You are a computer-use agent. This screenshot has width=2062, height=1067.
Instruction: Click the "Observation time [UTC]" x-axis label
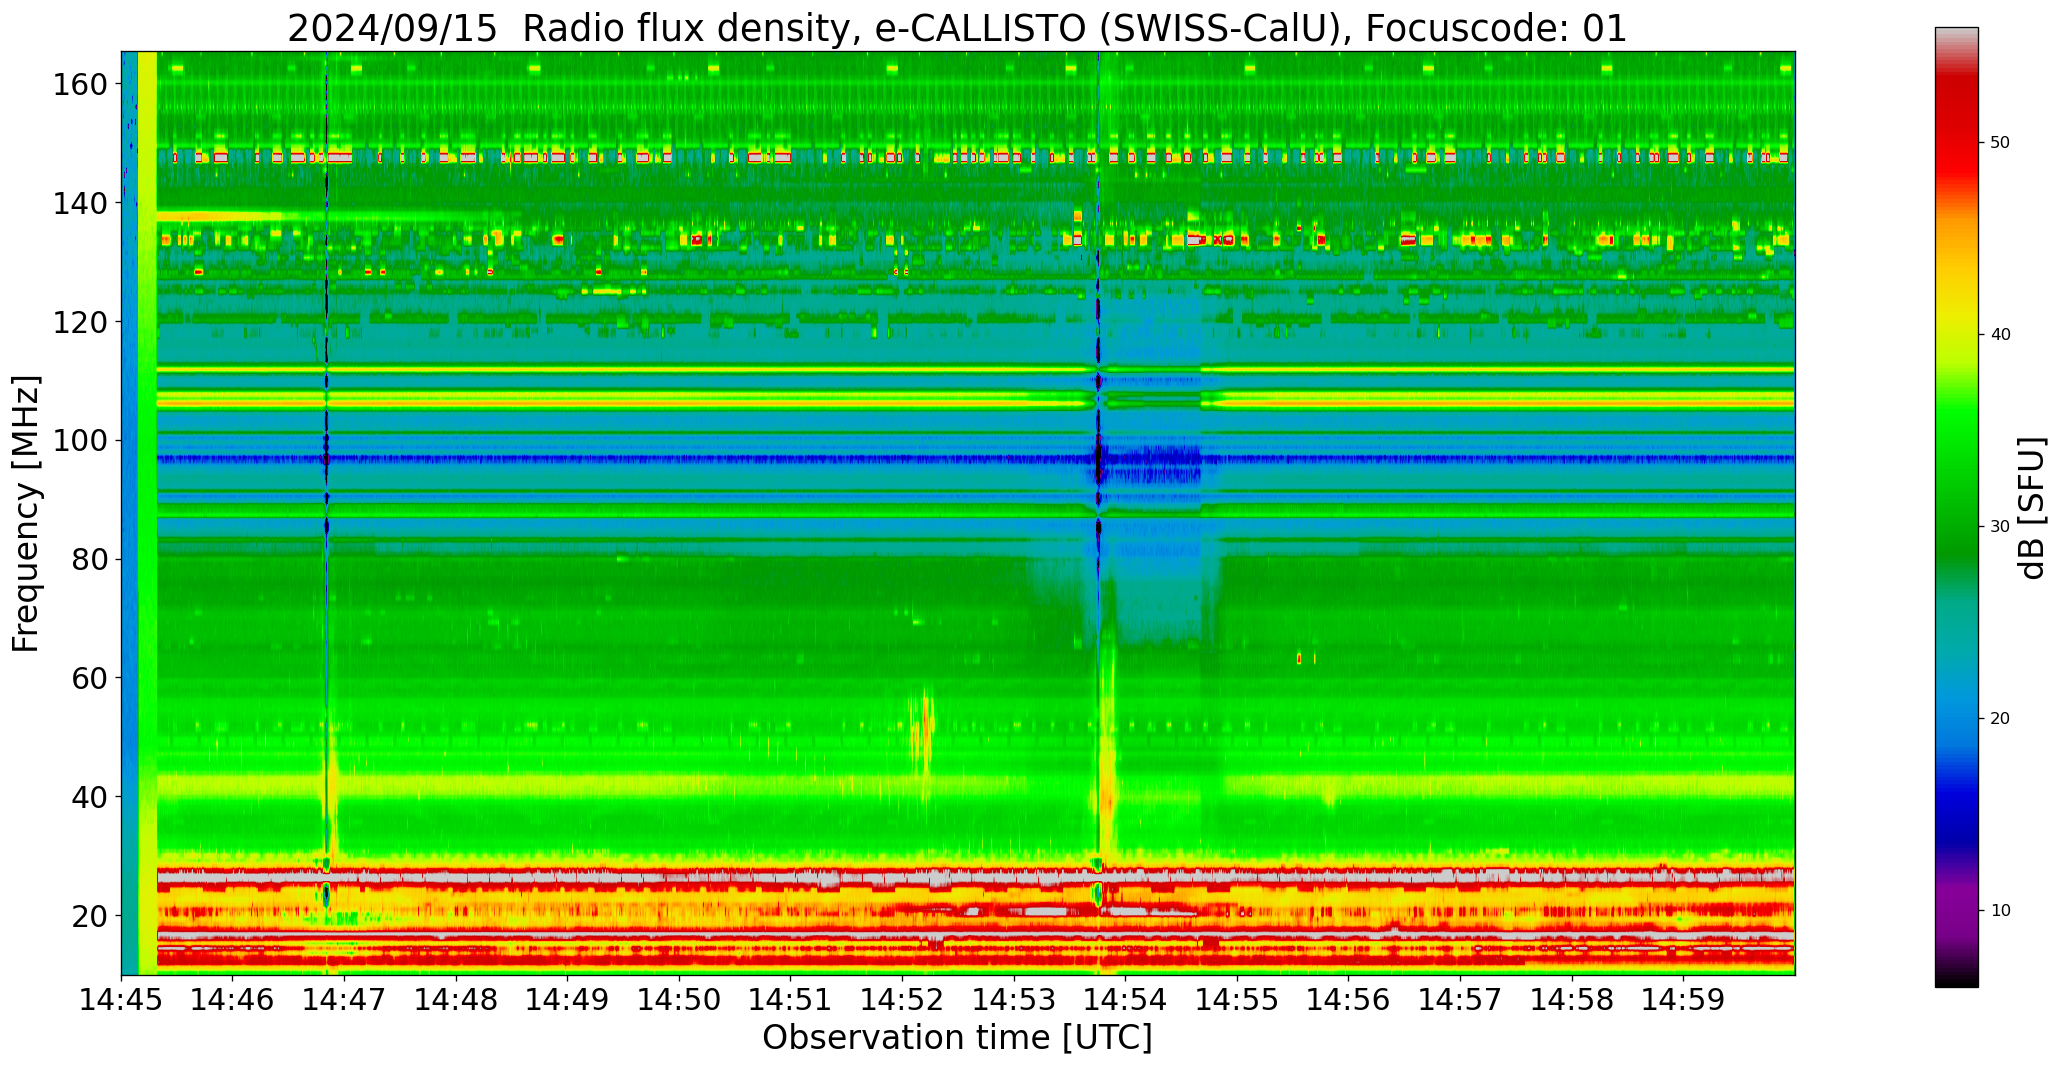[957, 1038]
